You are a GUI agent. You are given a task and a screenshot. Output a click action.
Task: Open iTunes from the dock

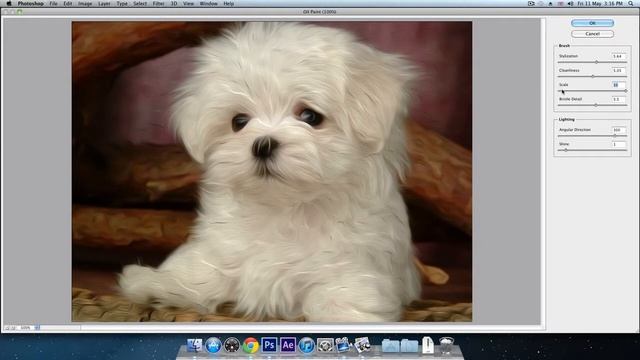point(307,345)
